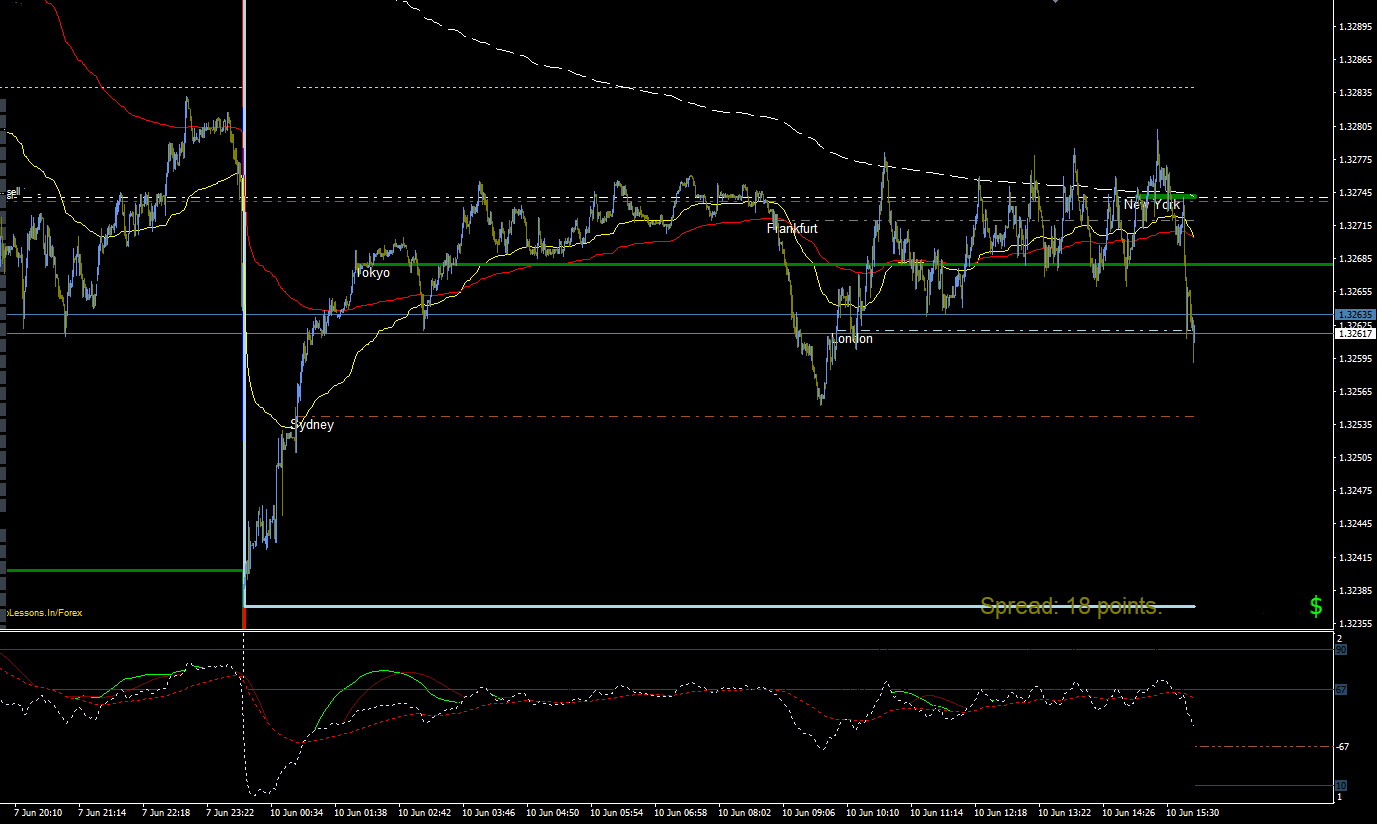This screenshot has width=1377, height=824.
Task: Click the '10 Jun 05:54' time label
Action: click(x=617, y=813)
